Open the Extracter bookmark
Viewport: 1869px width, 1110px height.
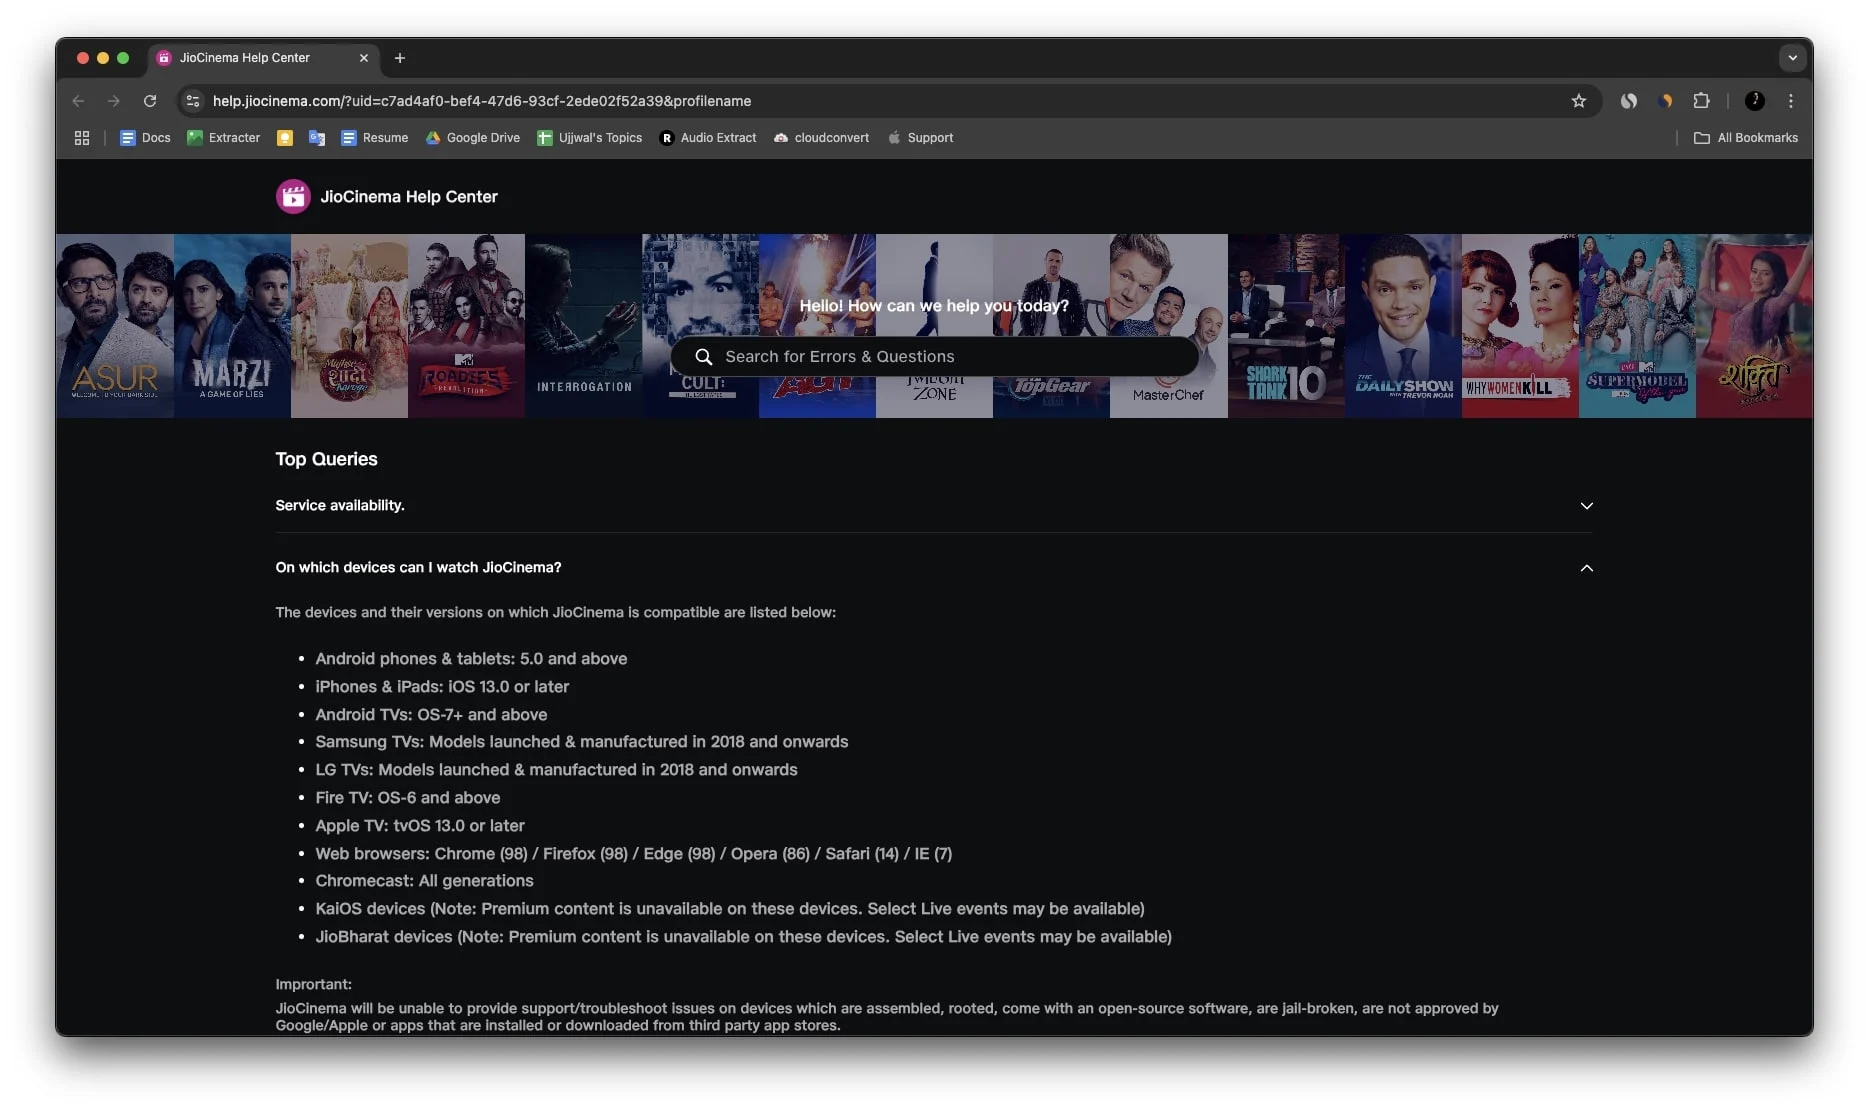click(x=224, y=138)
